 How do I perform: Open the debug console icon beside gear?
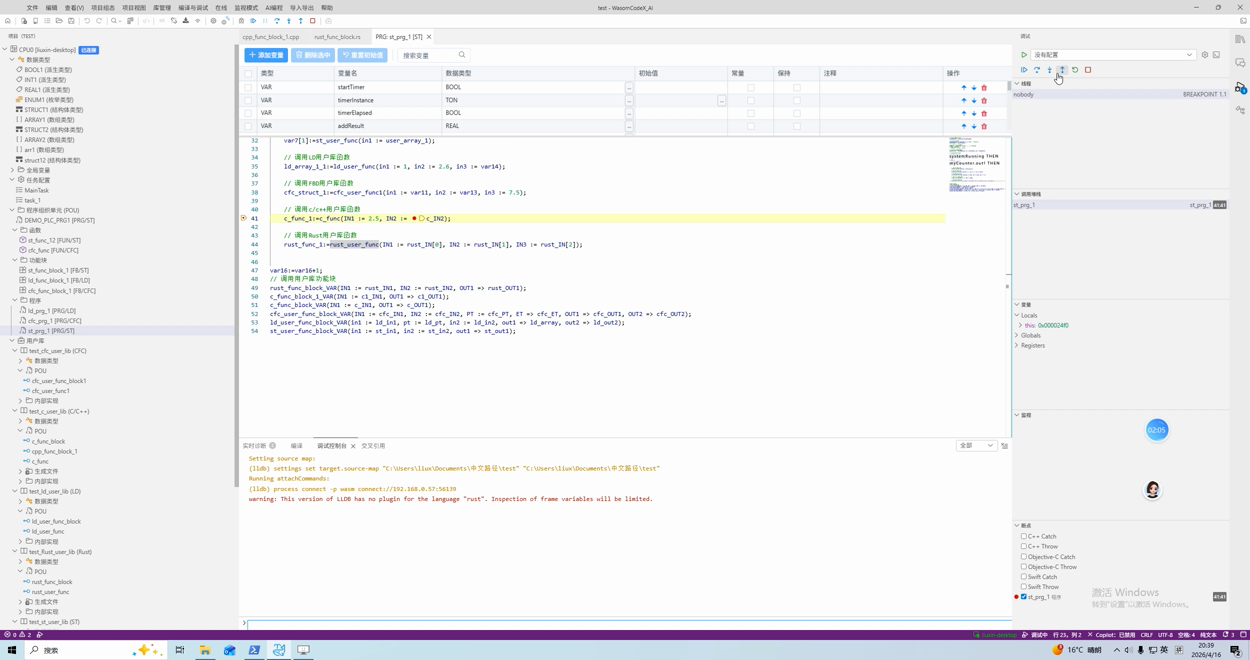click(x=1217, y=55)
